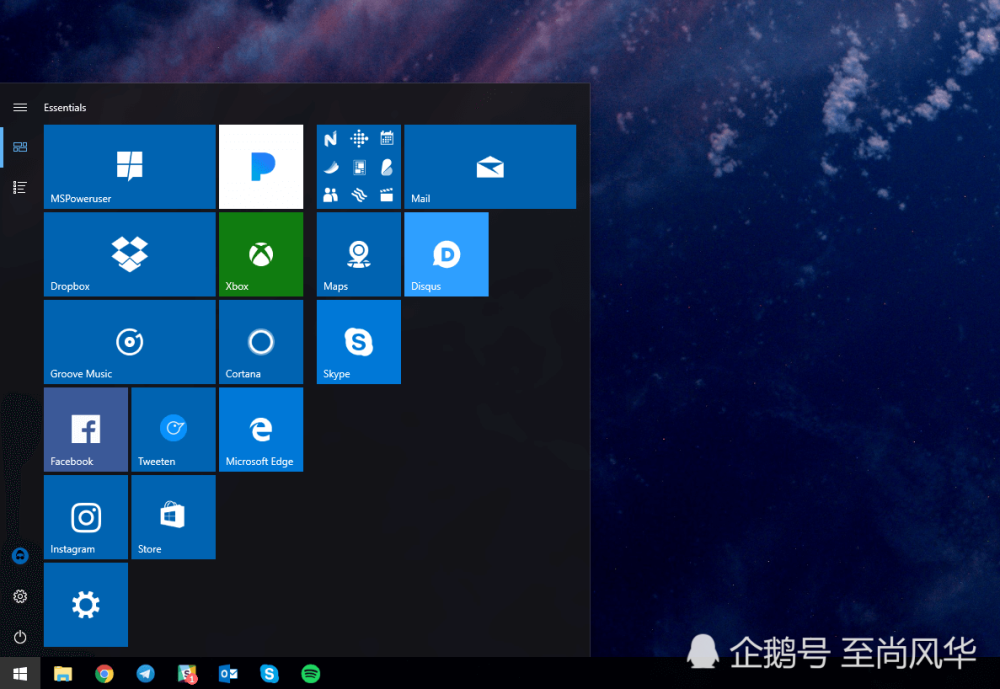
Task: Switch to pinned tiles view
Action: point(20,147)
